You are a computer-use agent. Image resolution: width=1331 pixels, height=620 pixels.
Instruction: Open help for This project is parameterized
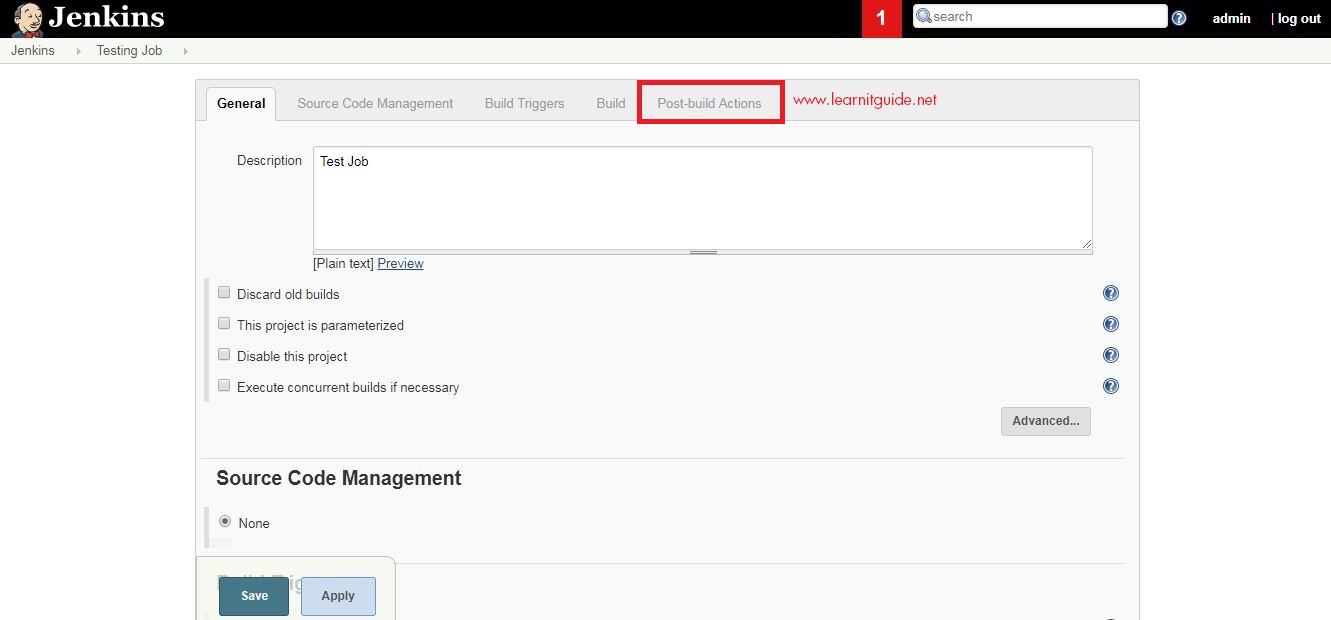(x=1111, y=323)
